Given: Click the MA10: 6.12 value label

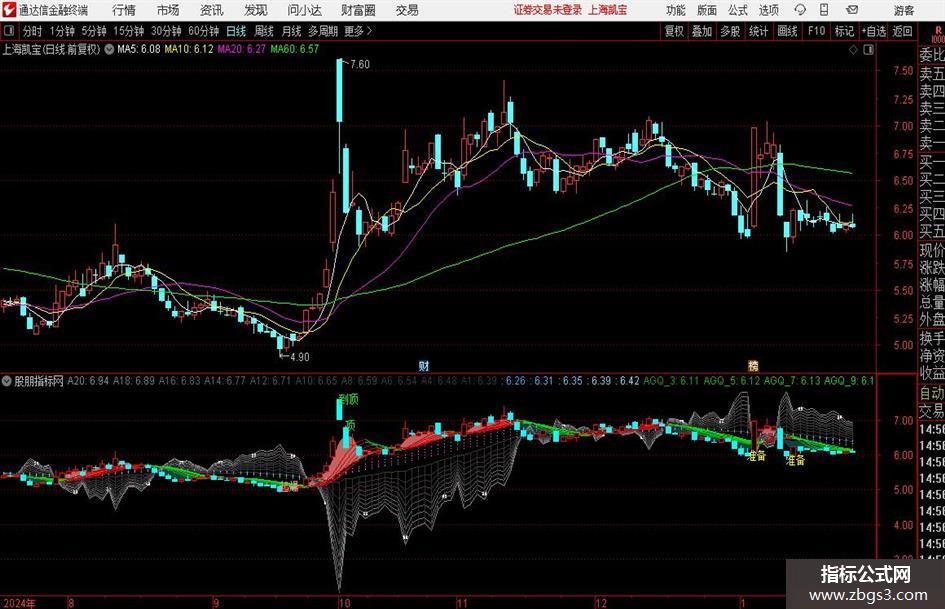Looking at the screenshot, I should coord(189,49).
